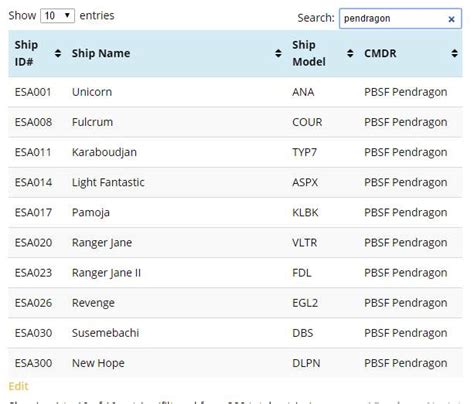Select the Susemebachi ship name

[105, 333]
